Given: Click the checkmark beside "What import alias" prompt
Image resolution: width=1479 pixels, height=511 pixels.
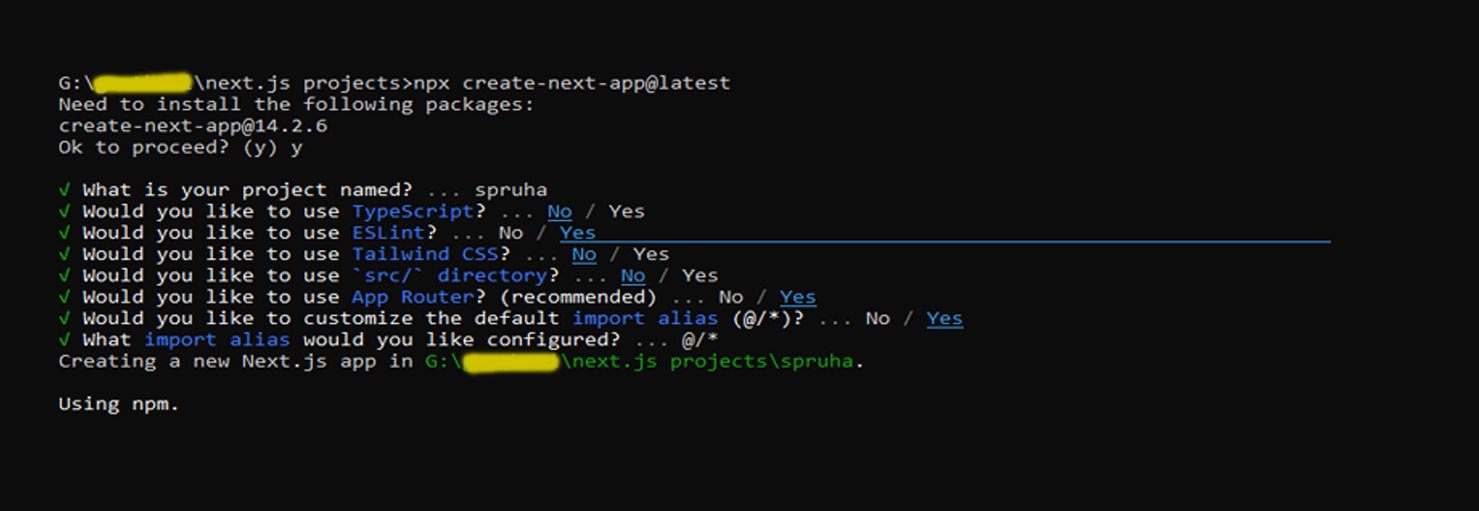Looking at the screenshot, I should click(x=65, y=340).
